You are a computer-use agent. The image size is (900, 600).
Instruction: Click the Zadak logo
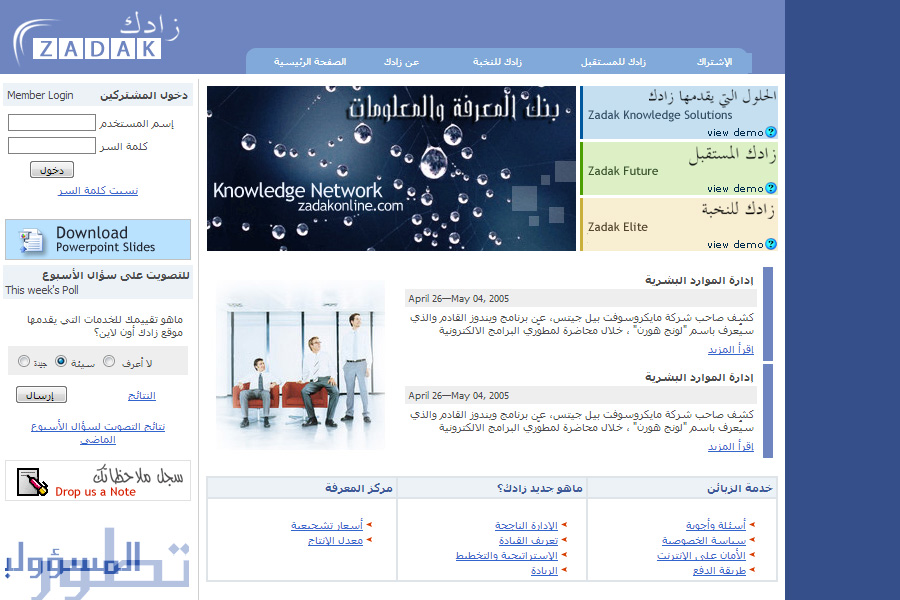coord(96,38)
